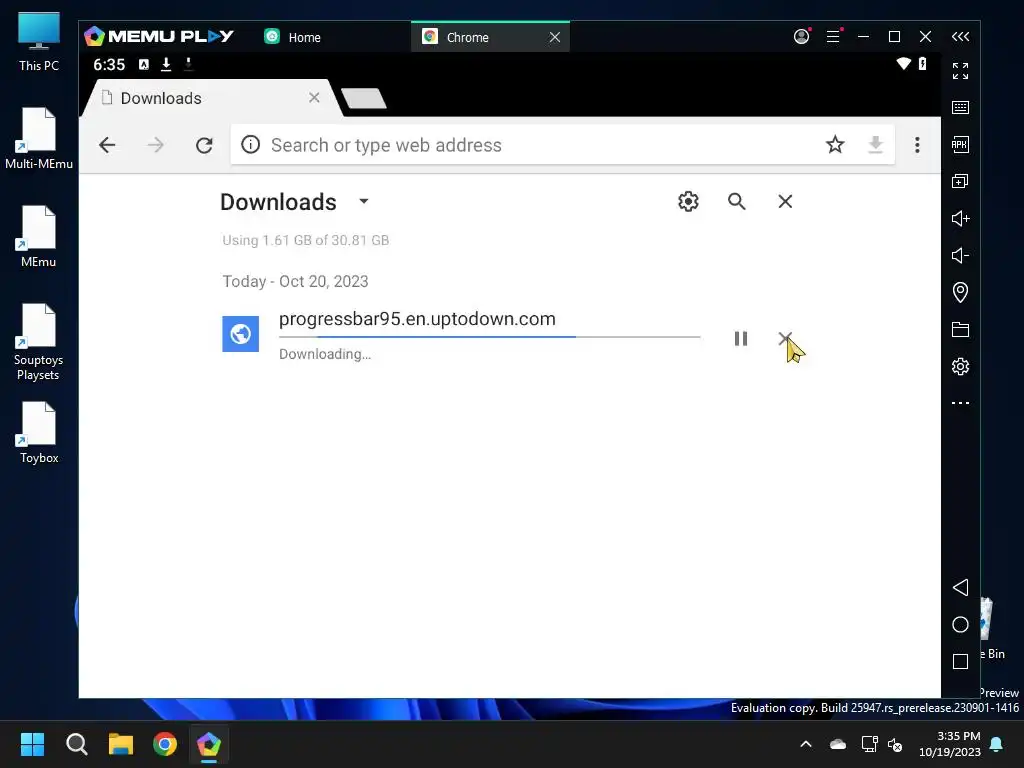Decrease emulator volume
Screen dimensions: 1024x768
(x=960, y=255)
